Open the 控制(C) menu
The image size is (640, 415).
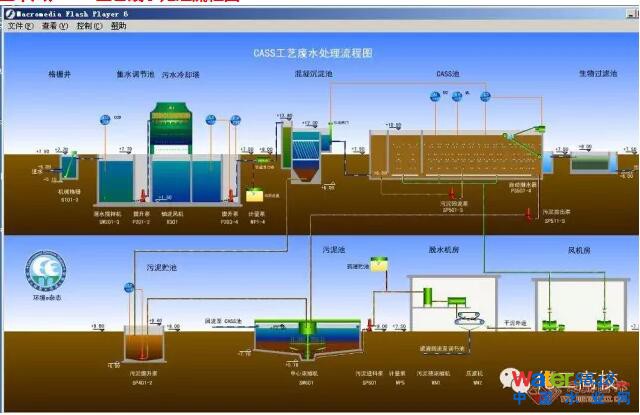tap(87, 26)
